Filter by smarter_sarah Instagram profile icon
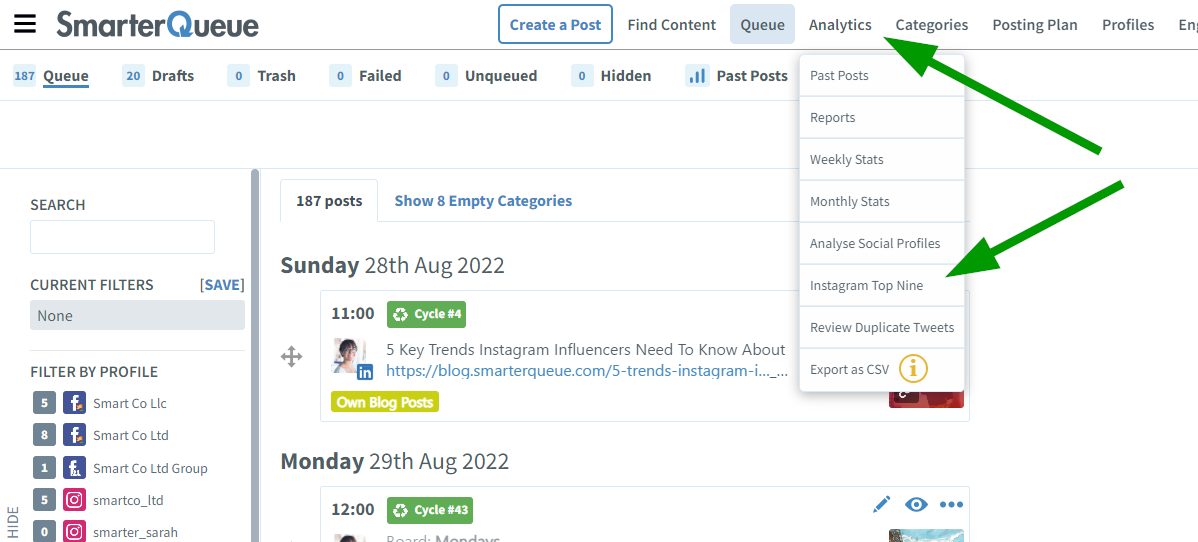The width and height of the screenshot is (1198, 542). coord(74,531)
